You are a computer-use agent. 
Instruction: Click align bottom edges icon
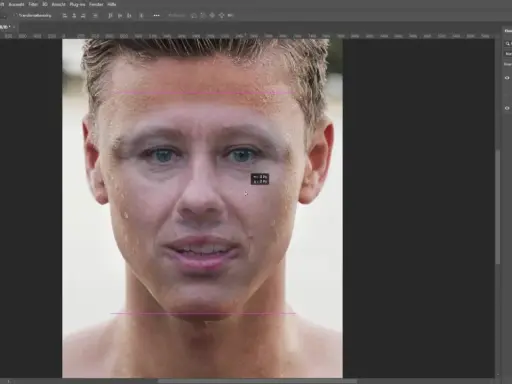(x=129, y=16)
